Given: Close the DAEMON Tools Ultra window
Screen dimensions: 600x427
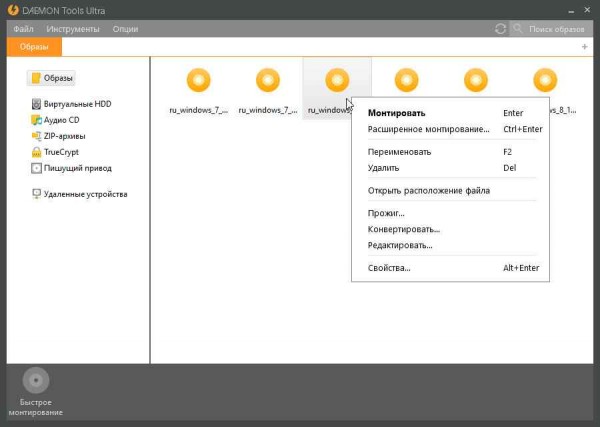Looking at the screenshot, I should pyautogui.click(x=587, y=10).
